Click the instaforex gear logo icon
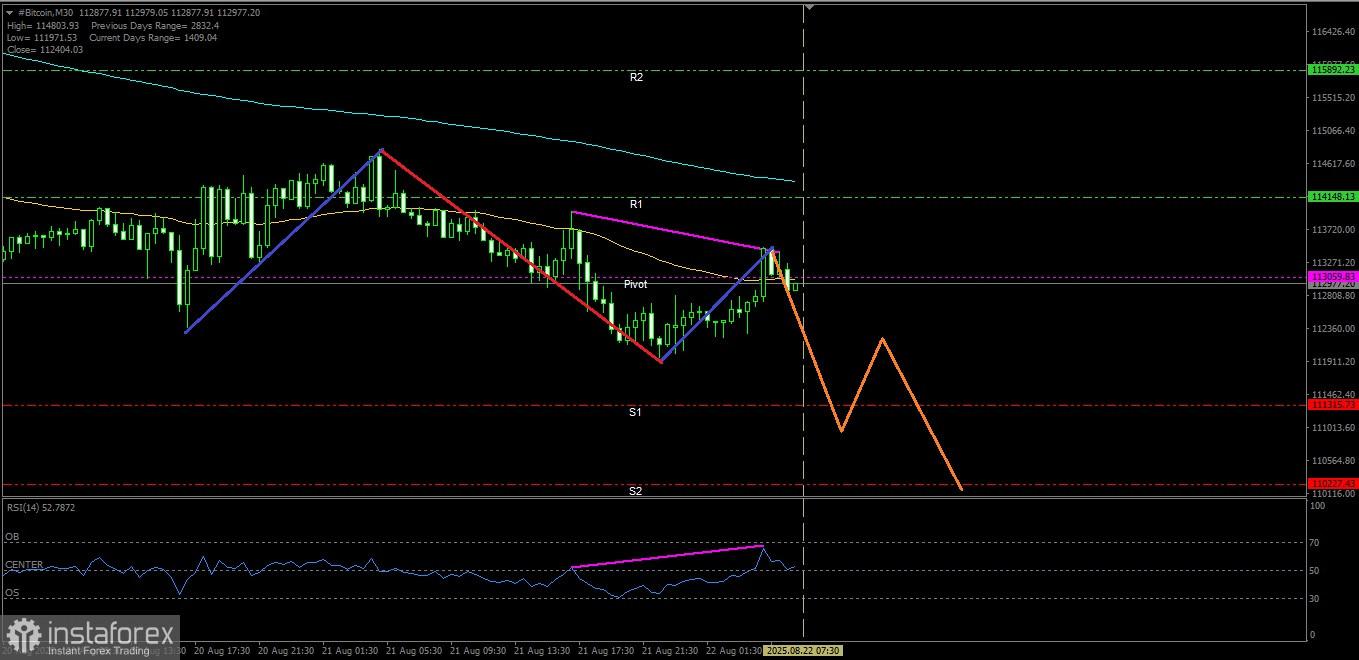 pyautogui.click(x=22, y=634)
